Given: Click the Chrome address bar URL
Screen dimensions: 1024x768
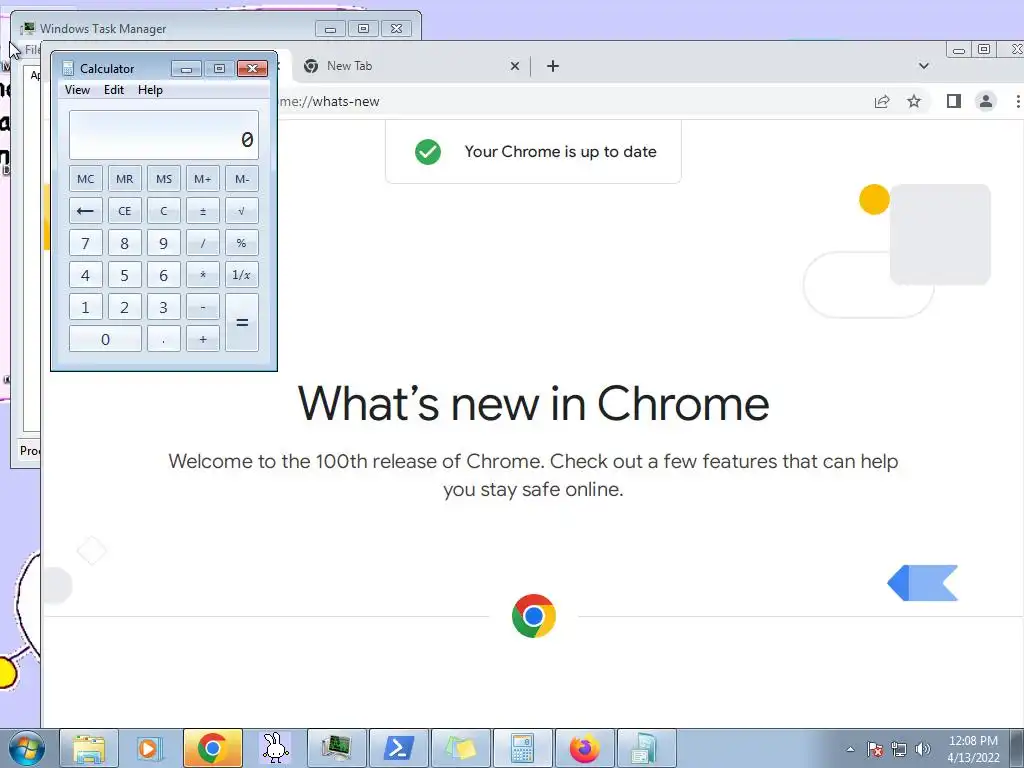Looking at the screenshot, I should click(x=330, y=101).
